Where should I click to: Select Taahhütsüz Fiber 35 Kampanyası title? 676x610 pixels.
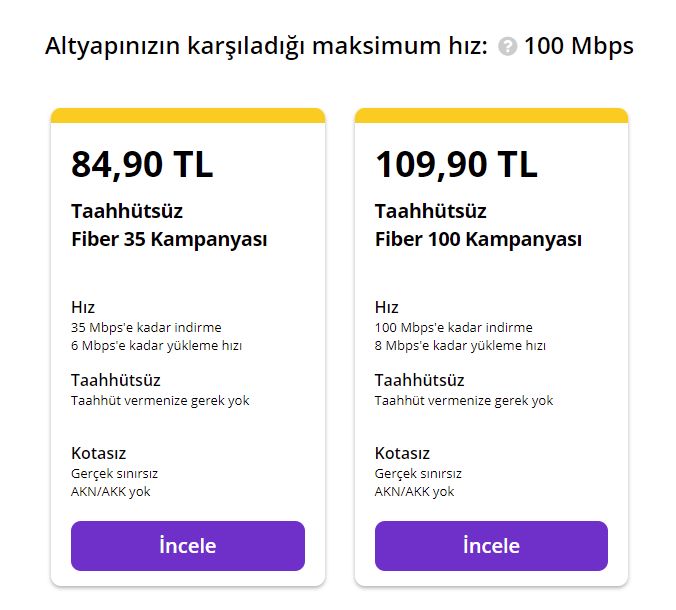[168, 226]
